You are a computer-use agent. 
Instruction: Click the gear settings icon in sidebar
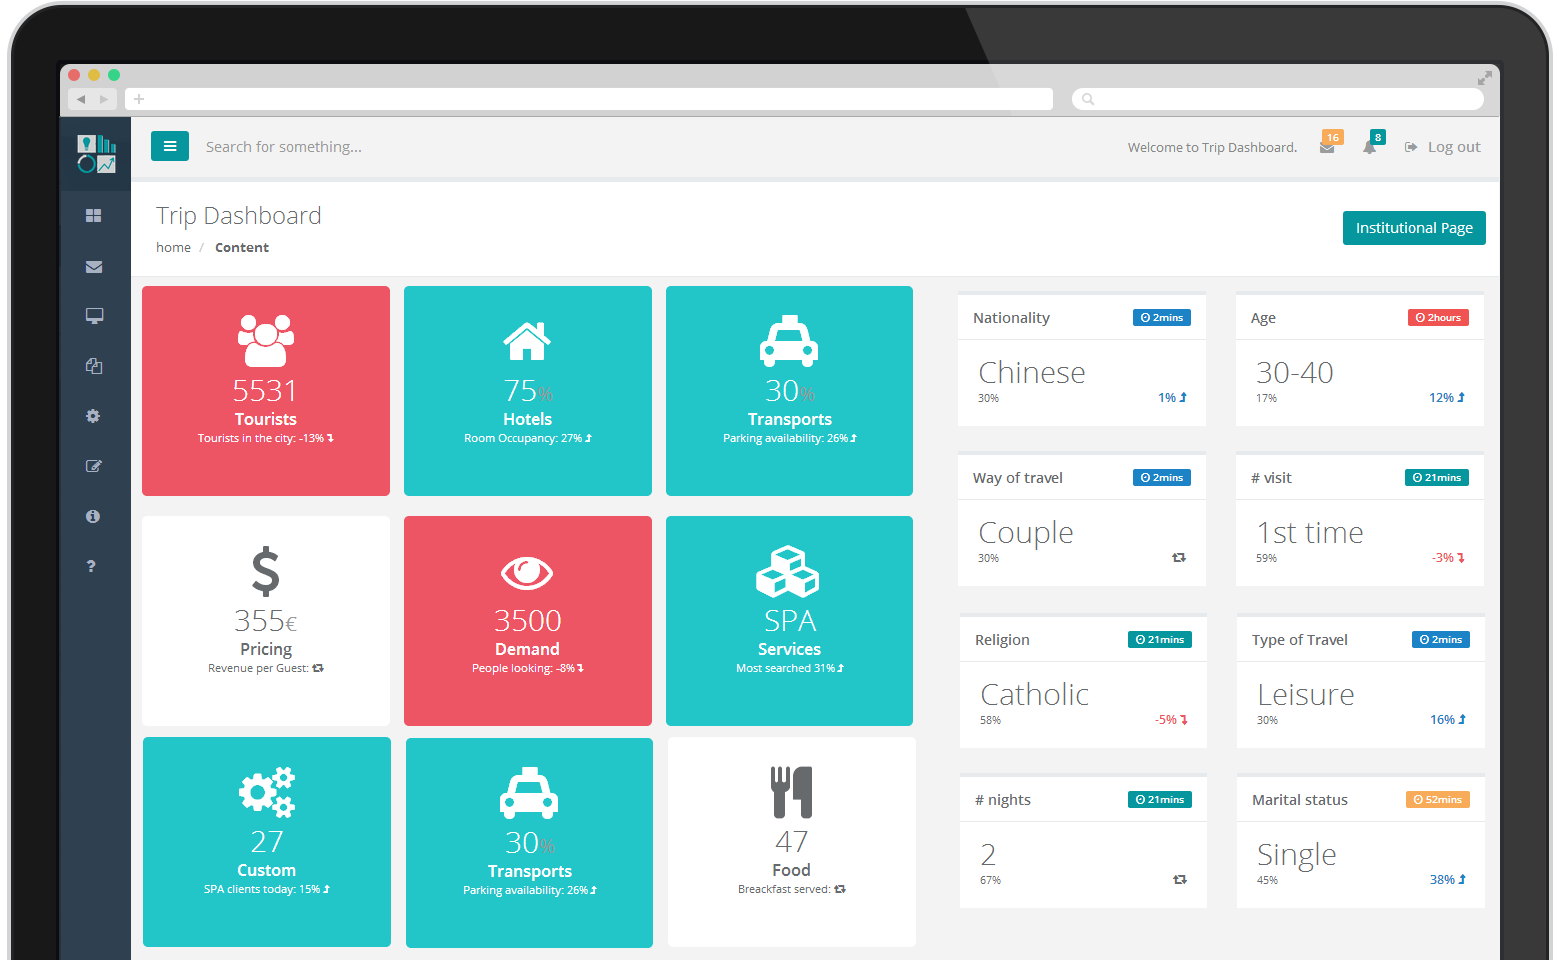point(93,416)
